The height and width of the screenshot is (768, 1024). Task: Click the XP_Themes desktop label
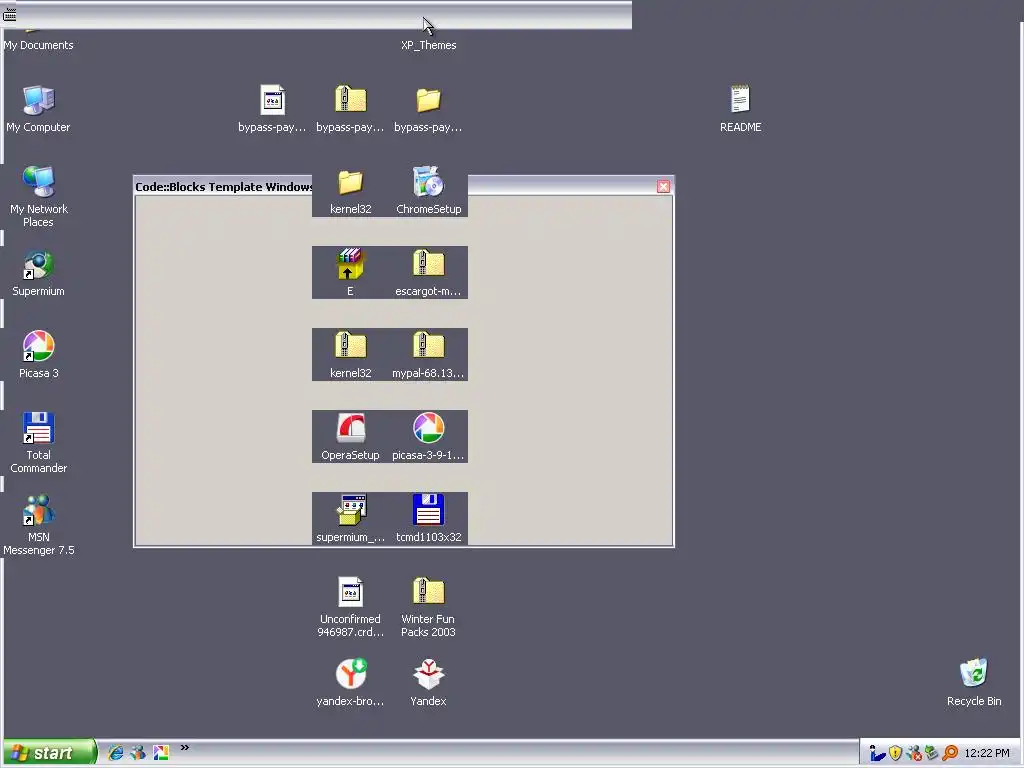click(x=428, y=45)
